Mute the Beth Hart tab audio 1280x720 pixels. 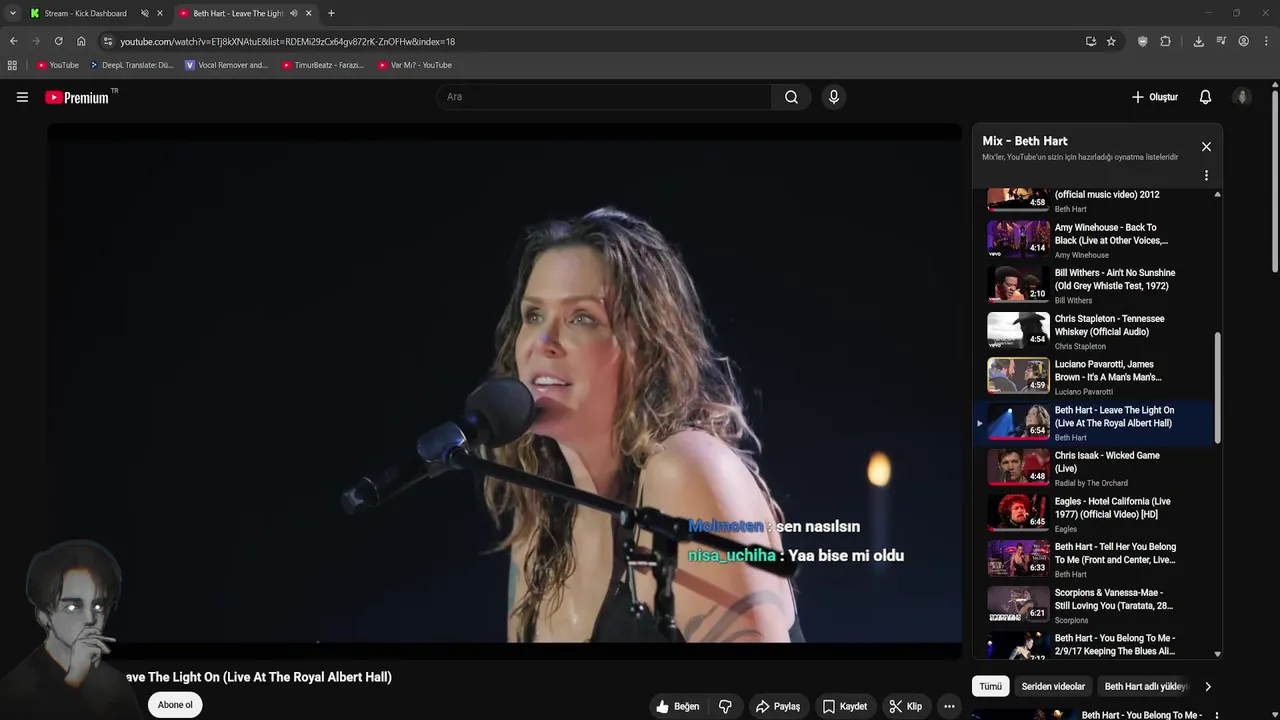293,13
